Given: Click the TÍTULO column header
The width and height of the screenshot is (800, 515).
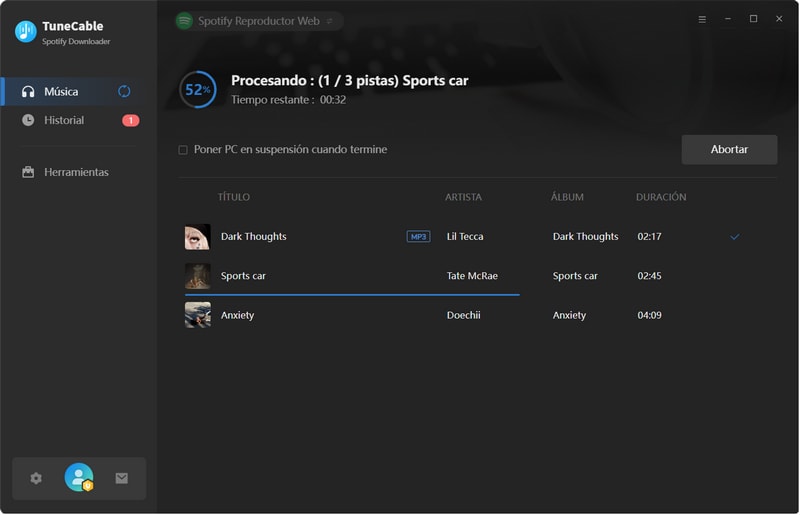Looking at the screenshot, I should coord(234,197).
